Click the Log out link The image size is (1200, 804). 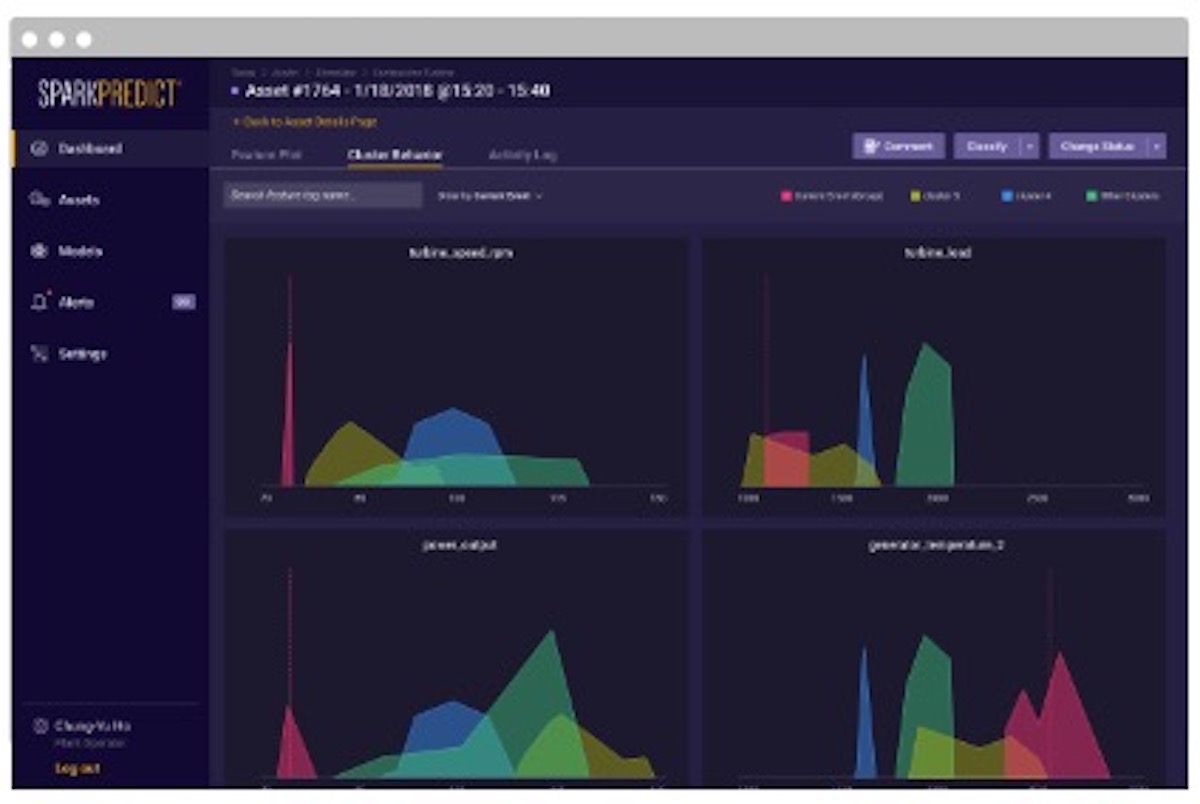tap(77, 768)
